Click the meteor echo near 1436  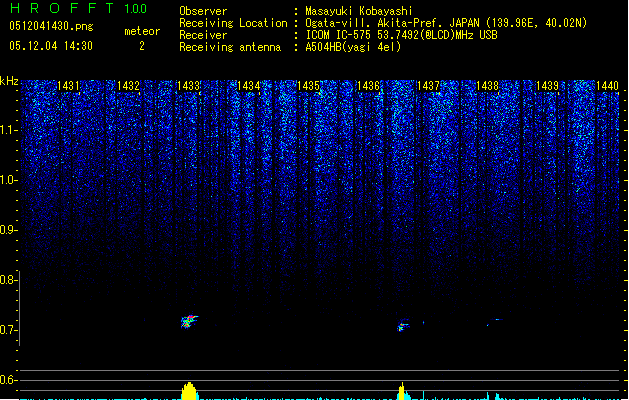403,325
